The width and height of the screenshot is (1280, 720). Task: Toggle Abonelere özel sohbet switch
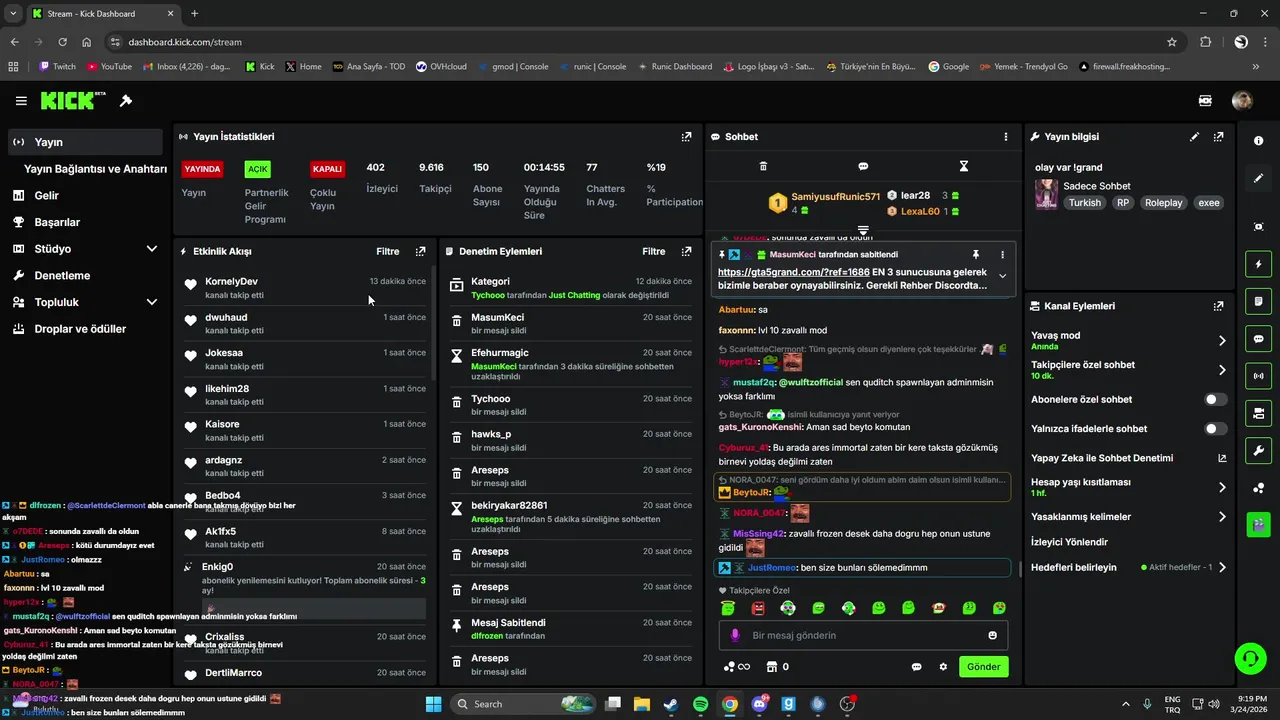click(1216, 400)
